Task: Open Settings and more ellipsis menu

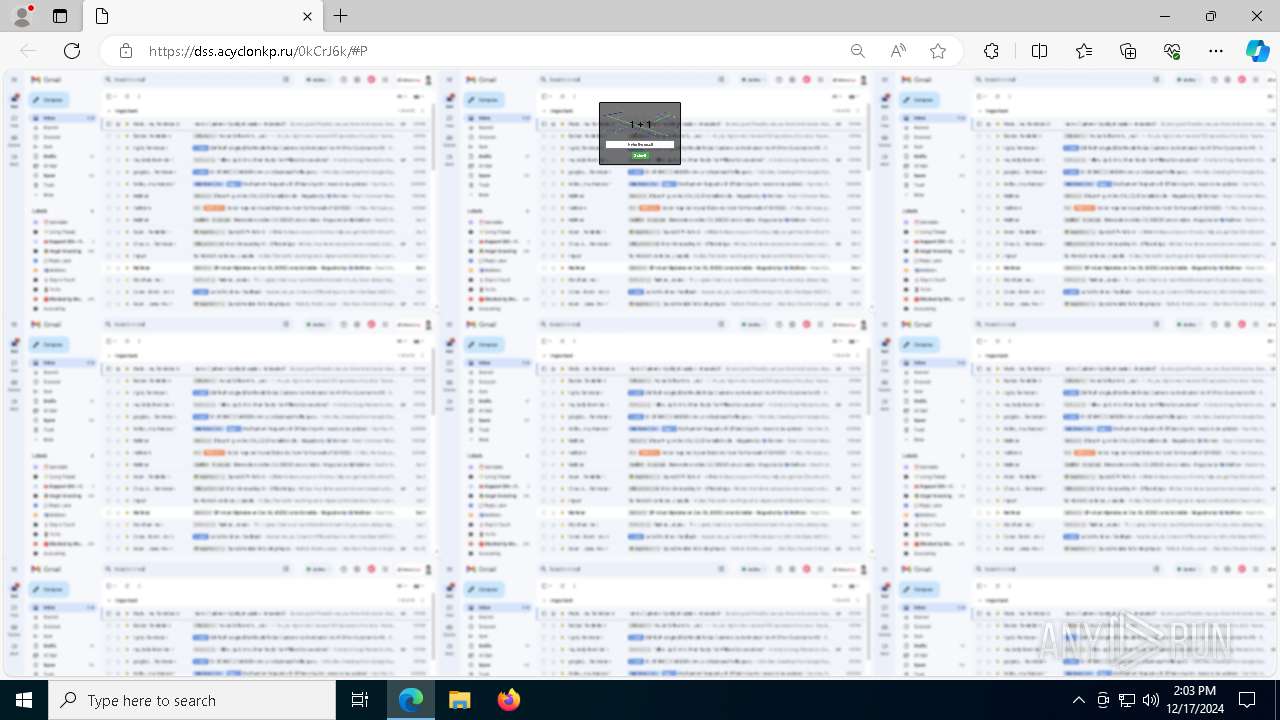Action: 1216,51
